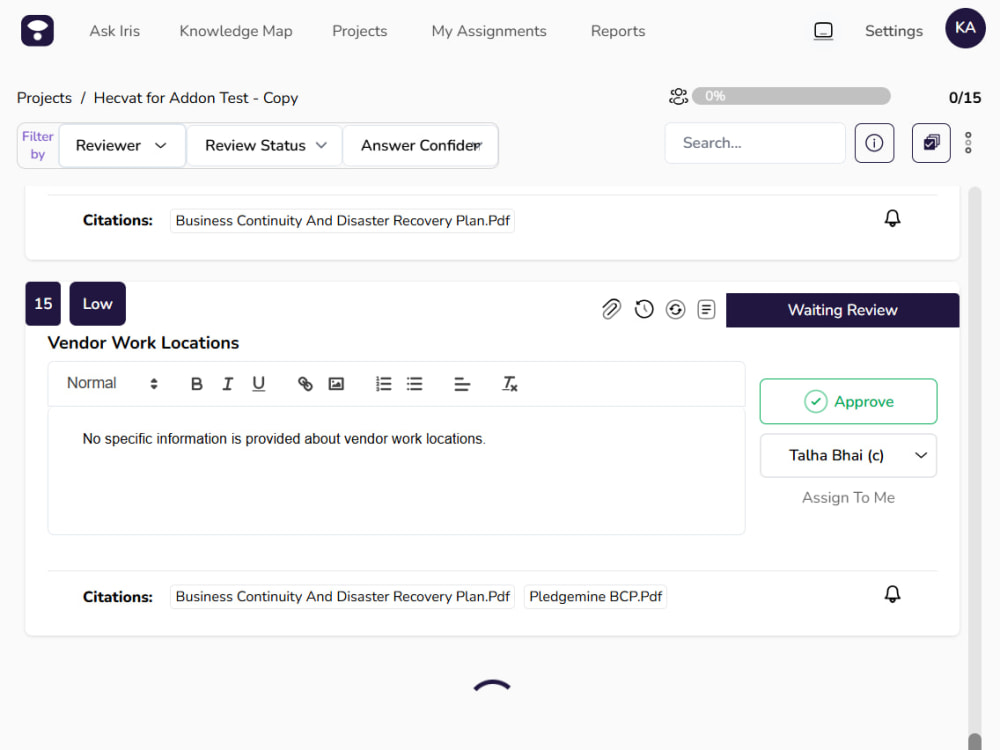This screenshot has width=1000, height=750.
Task: Click the 0% progress bar
Action: tap(791, 96)
